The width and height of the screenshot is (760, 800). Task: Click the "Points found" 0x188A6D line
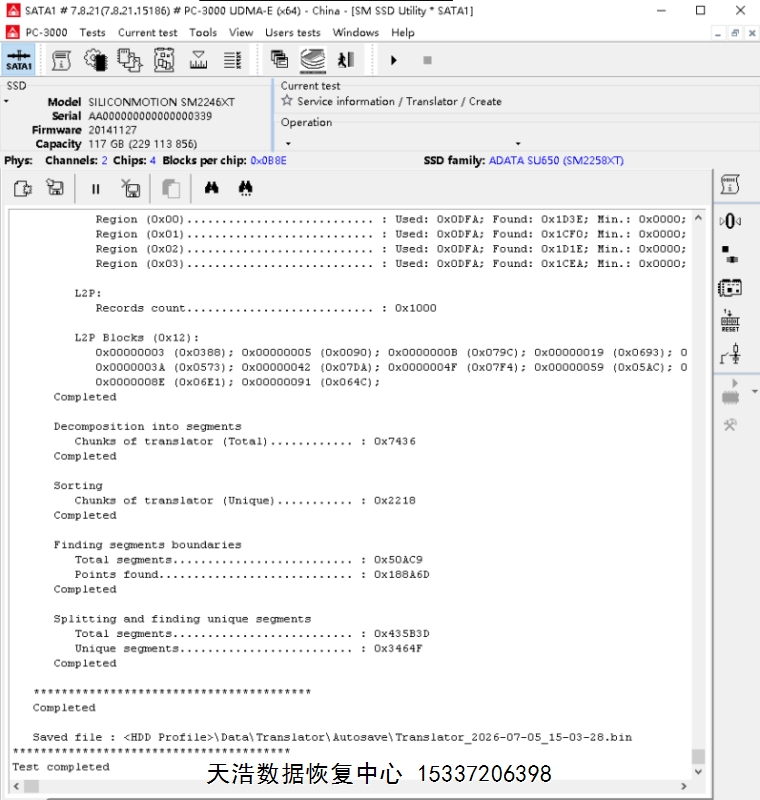(x=252, y=574)
